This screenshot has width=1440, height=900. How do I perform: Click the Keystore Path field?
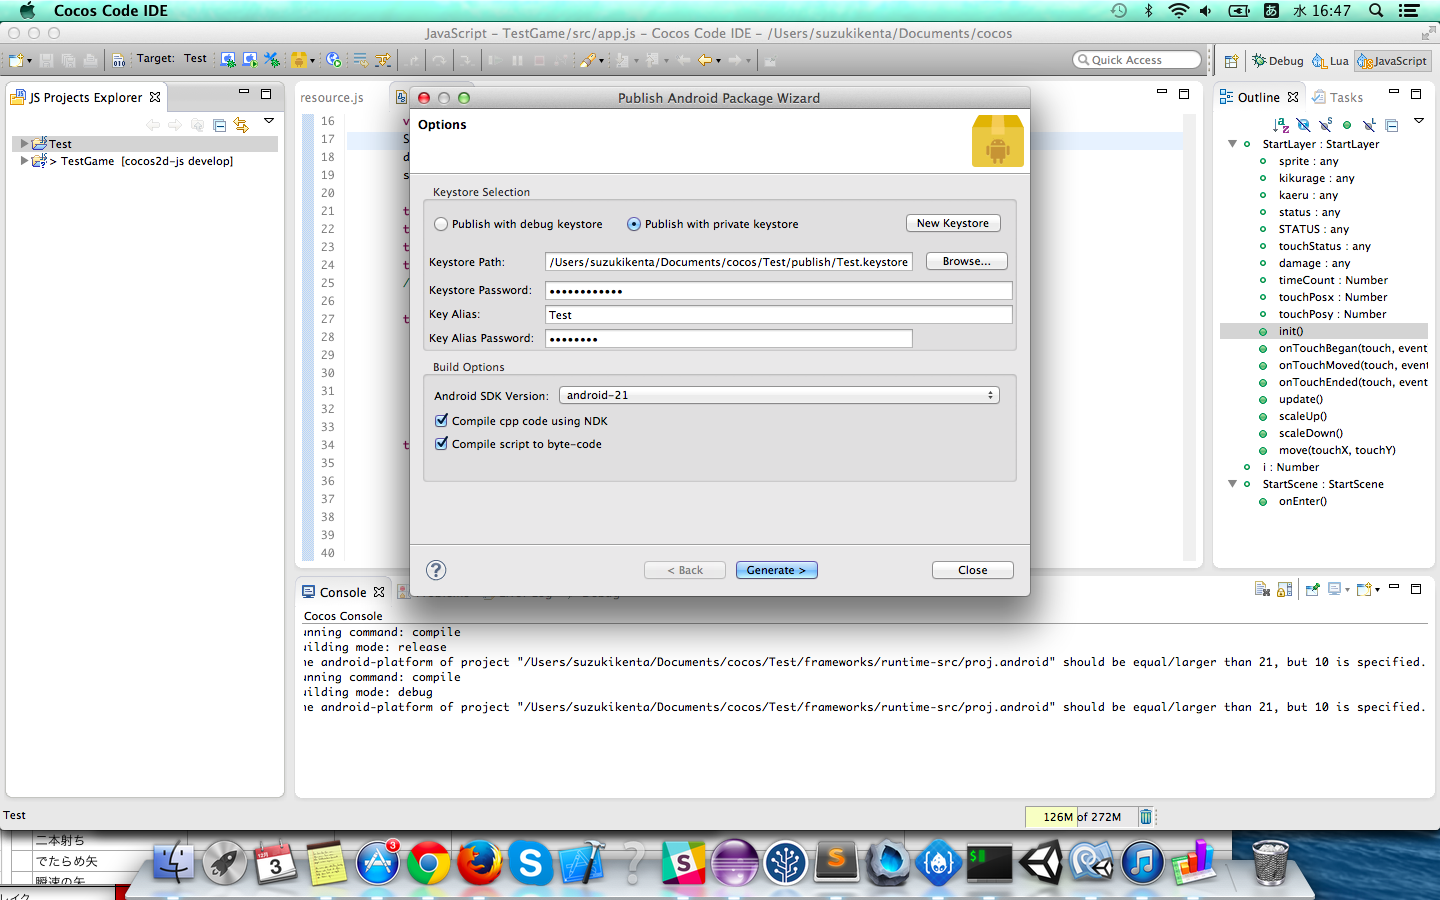click(729, 262)
